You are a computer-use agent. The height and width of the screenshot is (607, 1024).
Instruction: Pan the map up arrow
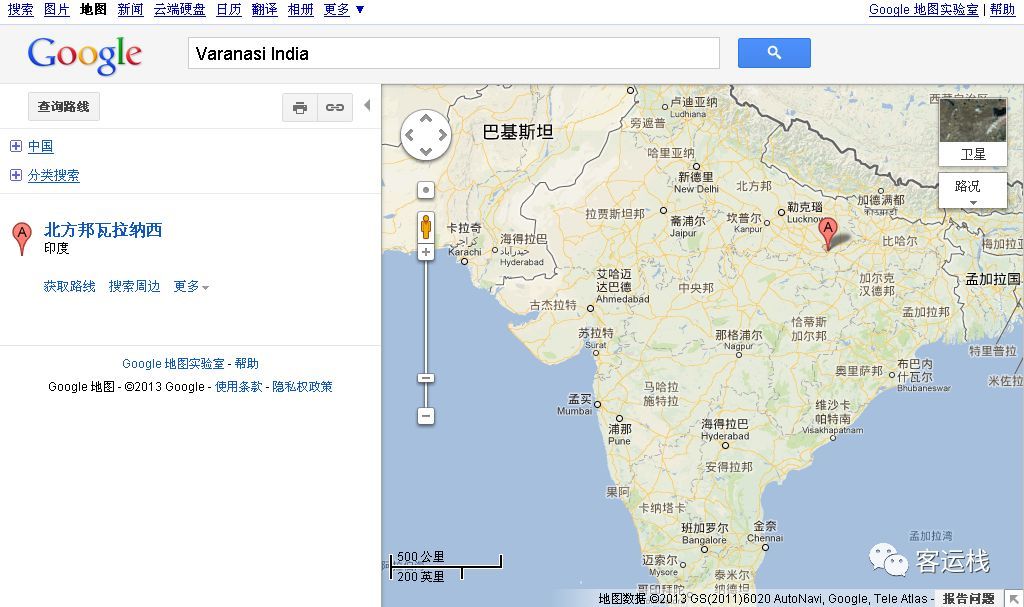click(x=426, y=118)
